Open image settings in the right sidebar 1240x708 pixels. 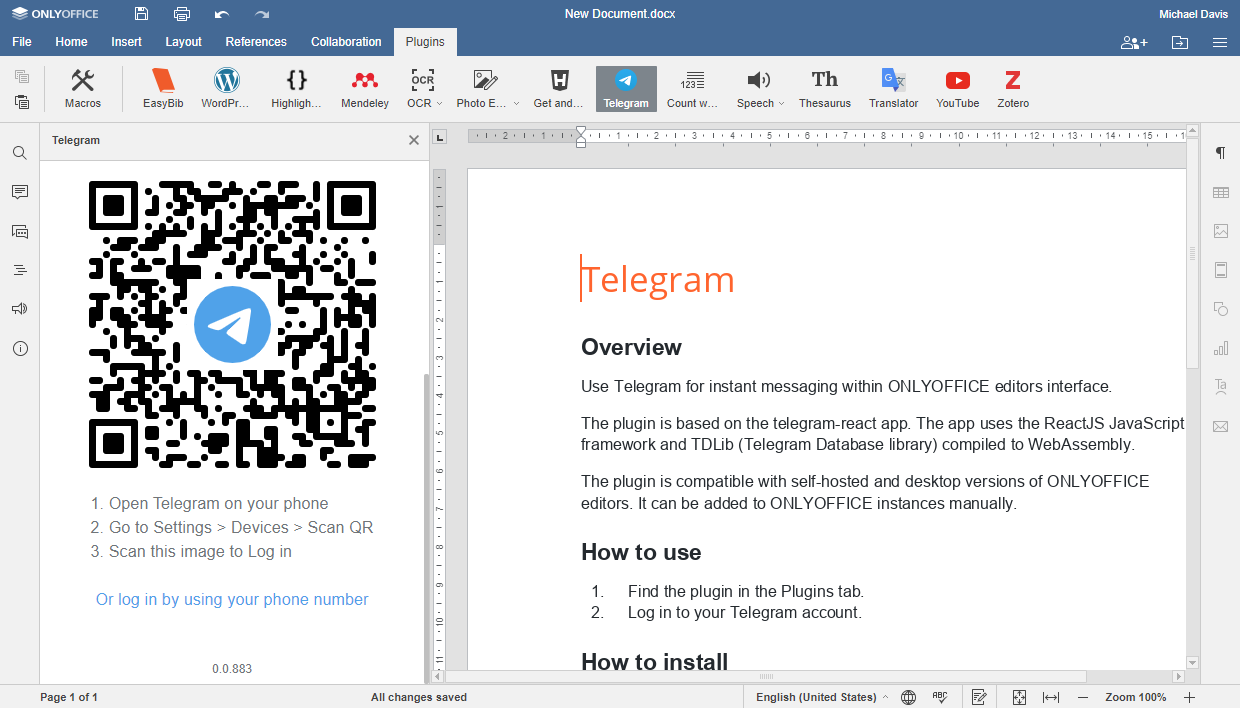tap(1220, 231)
